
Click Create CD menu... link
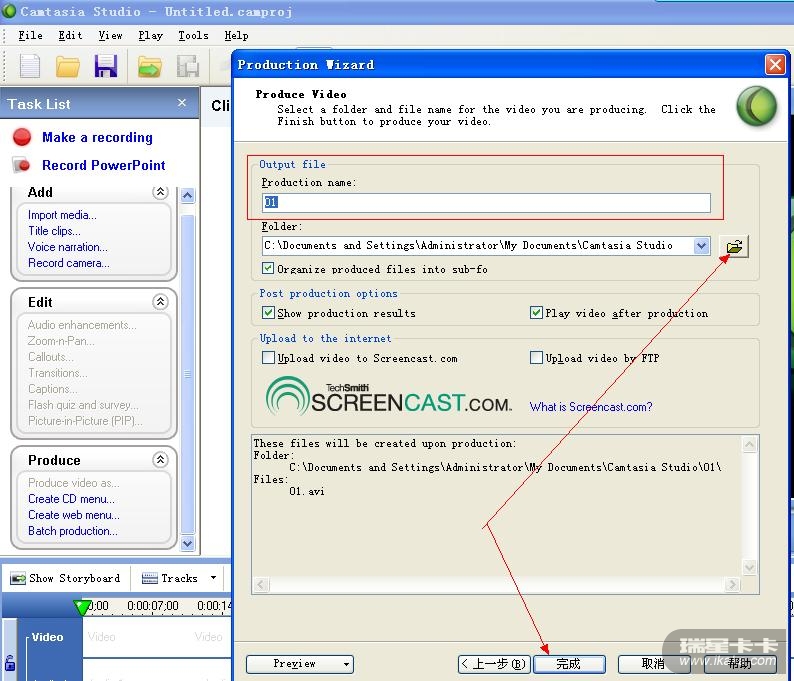pos(71,499)
